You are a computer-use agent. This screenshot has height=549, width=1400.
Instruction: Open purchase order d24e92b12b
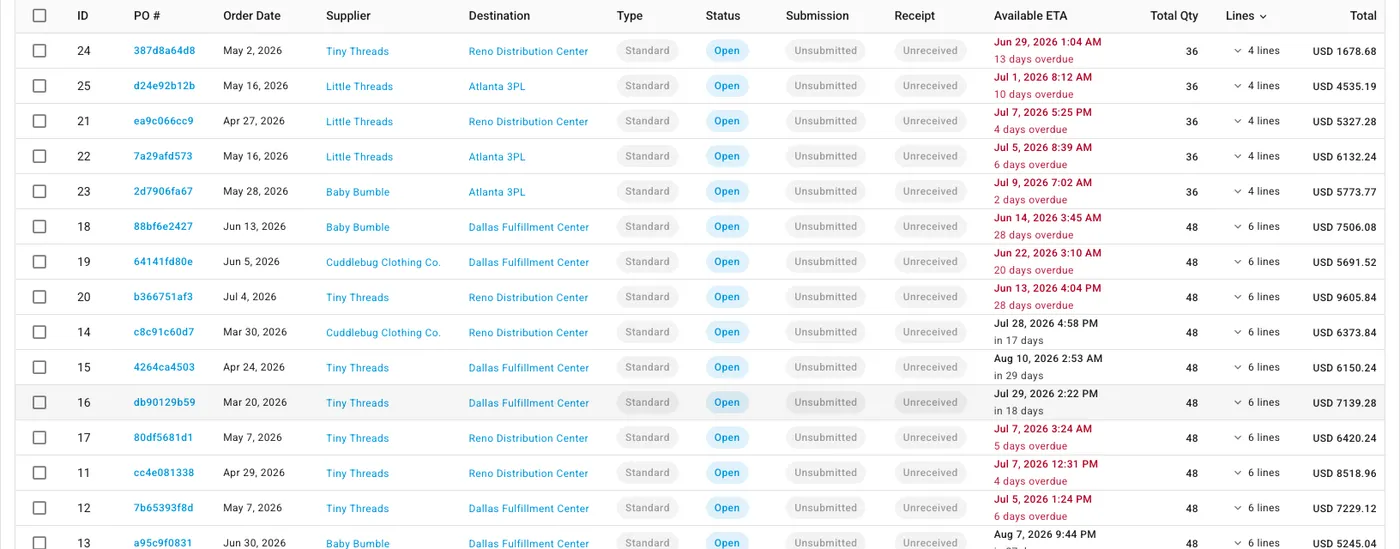pos(164,86)
